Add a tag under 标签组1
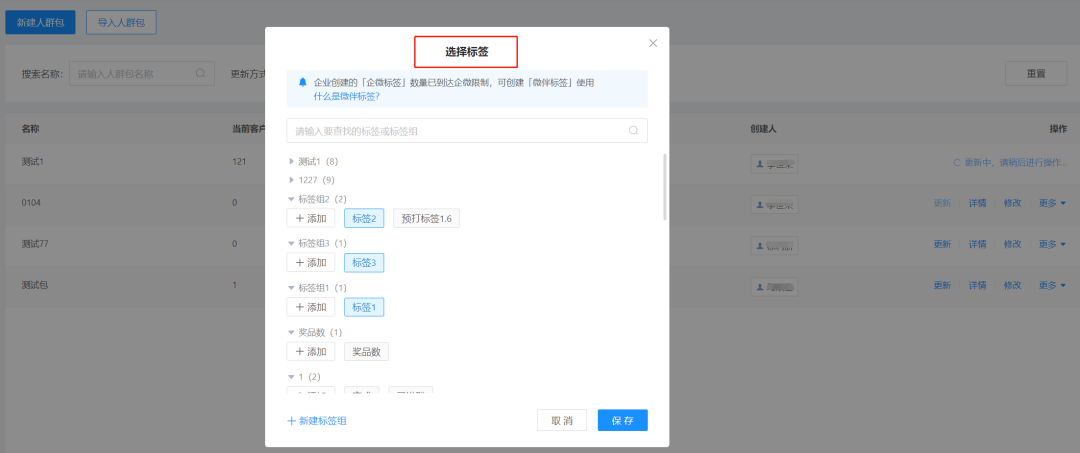1080x453 pixels. 311,307
